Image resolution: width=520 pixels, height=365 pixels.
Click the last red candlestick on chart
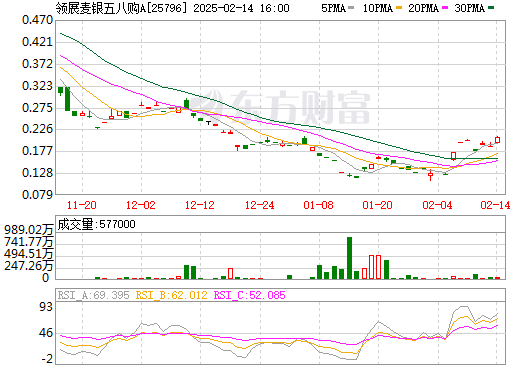(497, 140)
